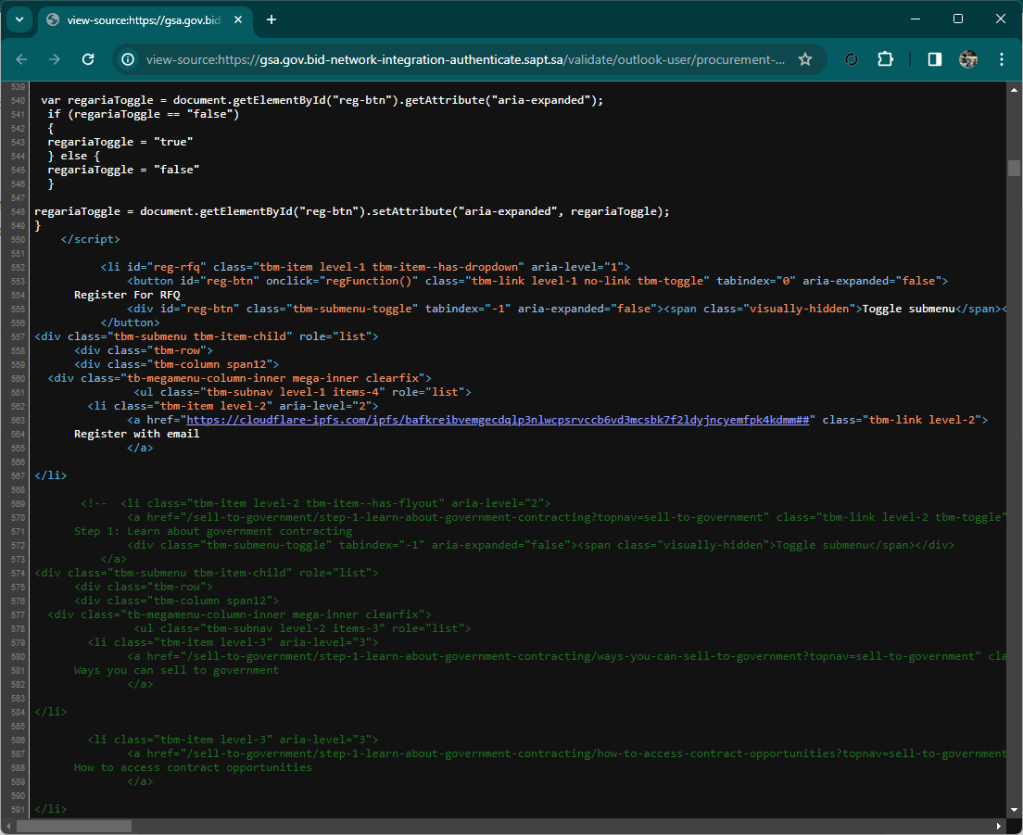Open a new tab with plus button

click(x=271, y=20)
